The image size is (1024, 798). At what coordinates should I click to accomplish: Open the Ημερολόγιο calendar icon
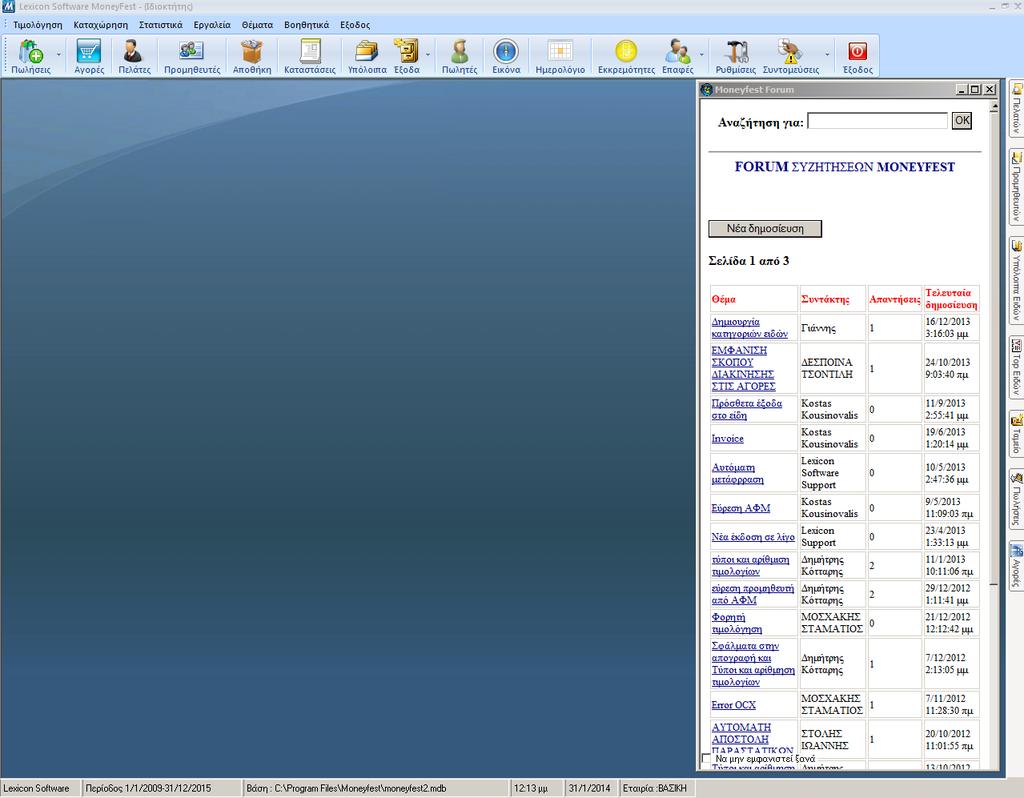coord(560,56)
